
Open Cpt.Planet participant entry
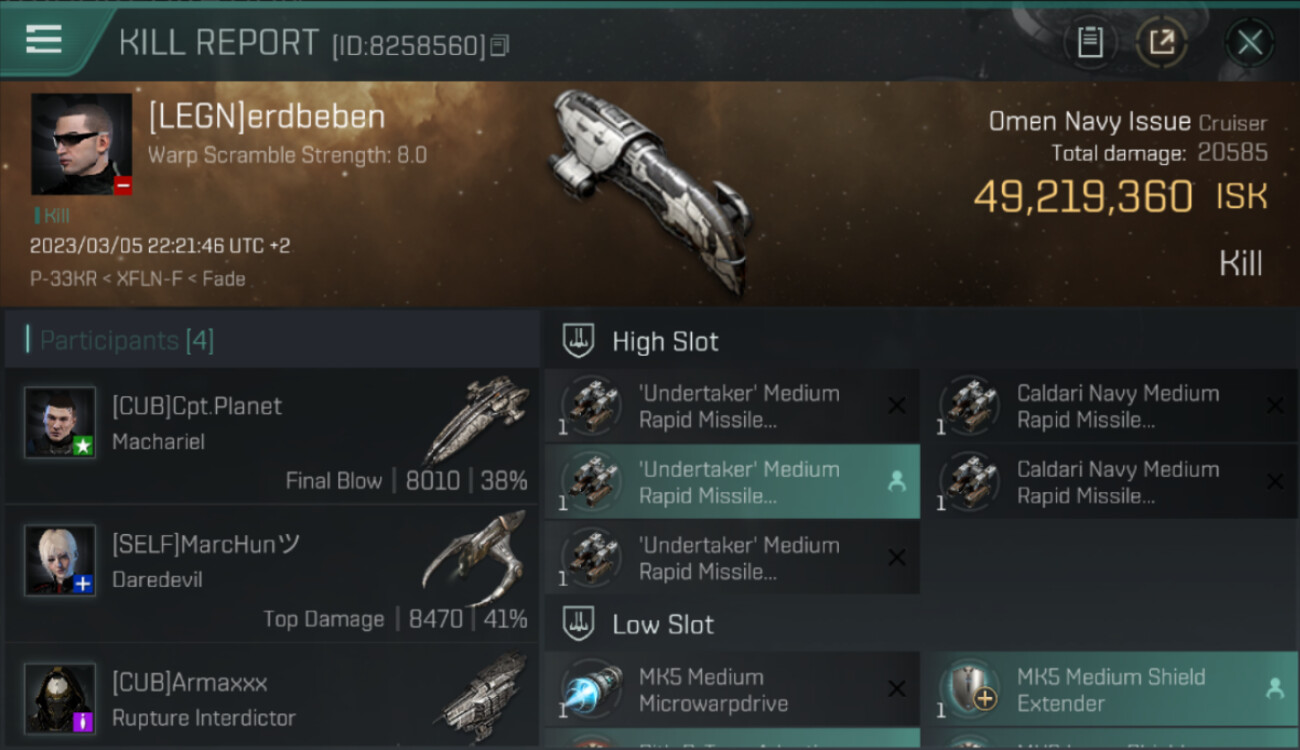coord(271,435)
